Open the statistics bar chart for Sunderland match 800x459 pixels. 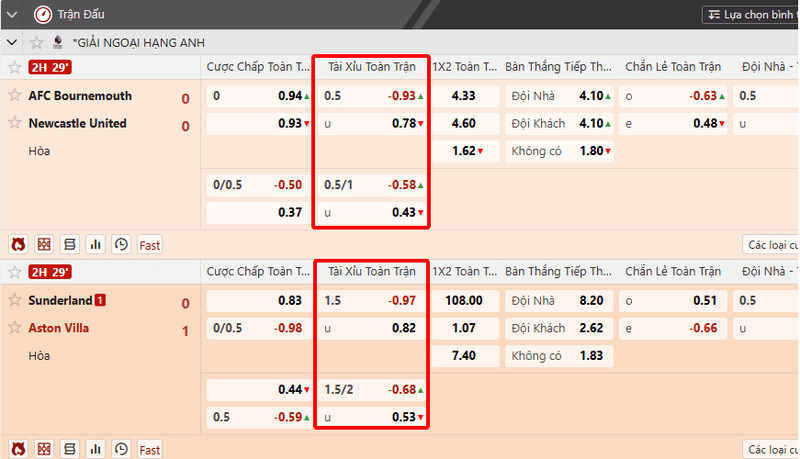(96, 449)
